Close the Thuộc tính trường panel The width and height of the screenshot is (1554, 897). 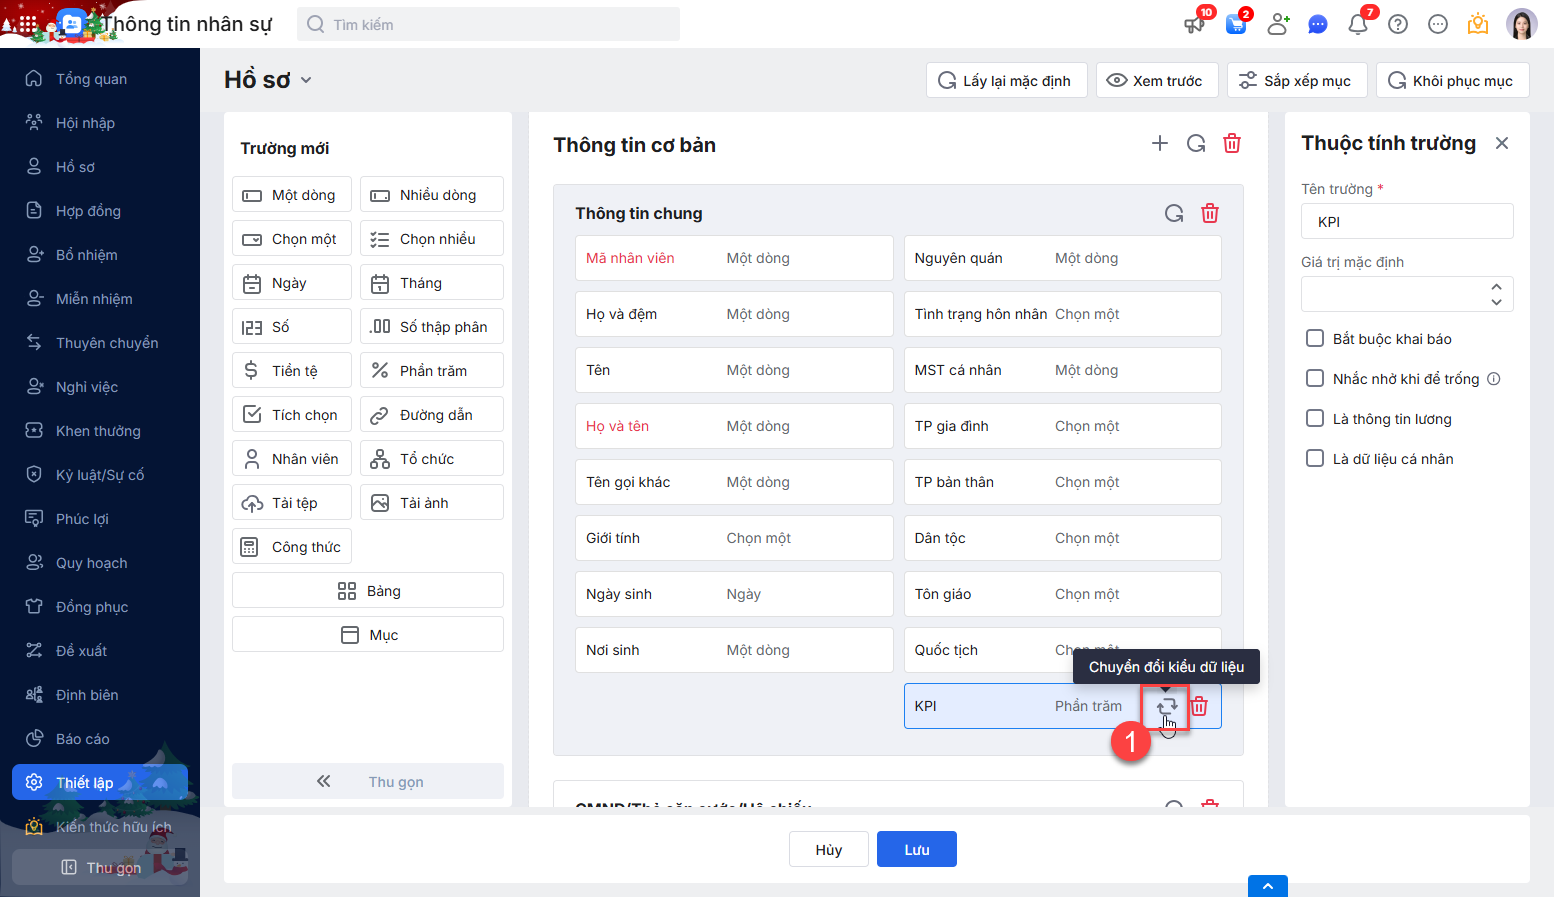1502,143
